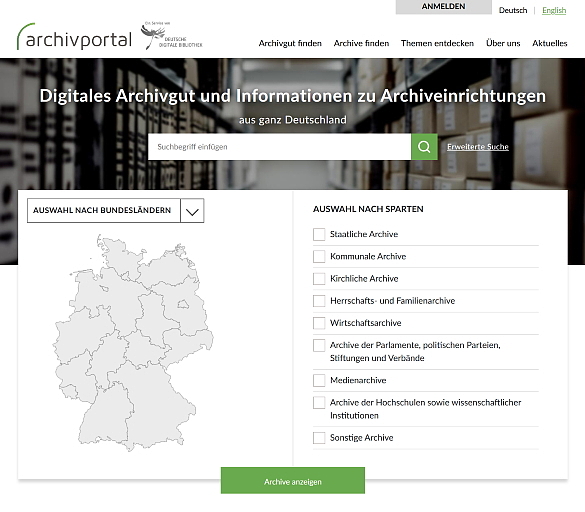The height and width of the screenshot is (512, 585).
Task: Tick the Kommunale Archive checkbox
Action: (319, 256)
